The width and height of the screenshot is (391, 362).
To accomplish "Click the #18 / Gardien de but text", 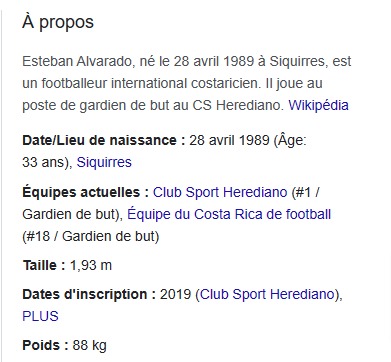I will pyautogui.click(x=91, y=236).
